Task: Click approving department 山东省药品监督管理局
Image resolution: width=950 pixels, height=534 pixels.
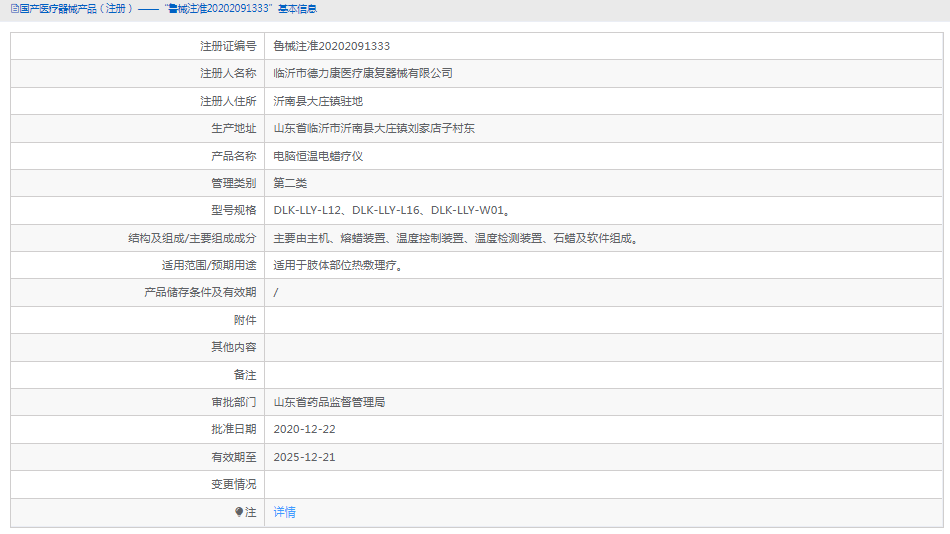Action: click(329, 402)
